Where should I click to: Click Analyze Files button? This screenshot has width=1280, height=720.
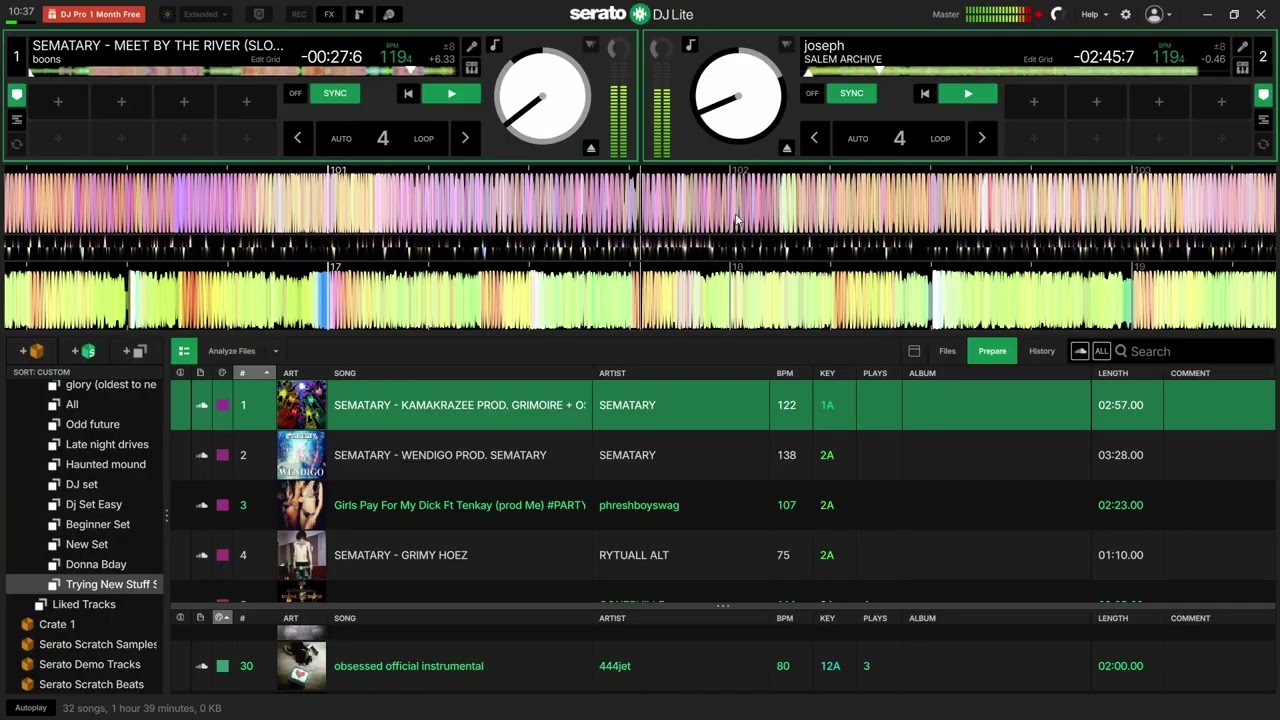coord(232,351)
